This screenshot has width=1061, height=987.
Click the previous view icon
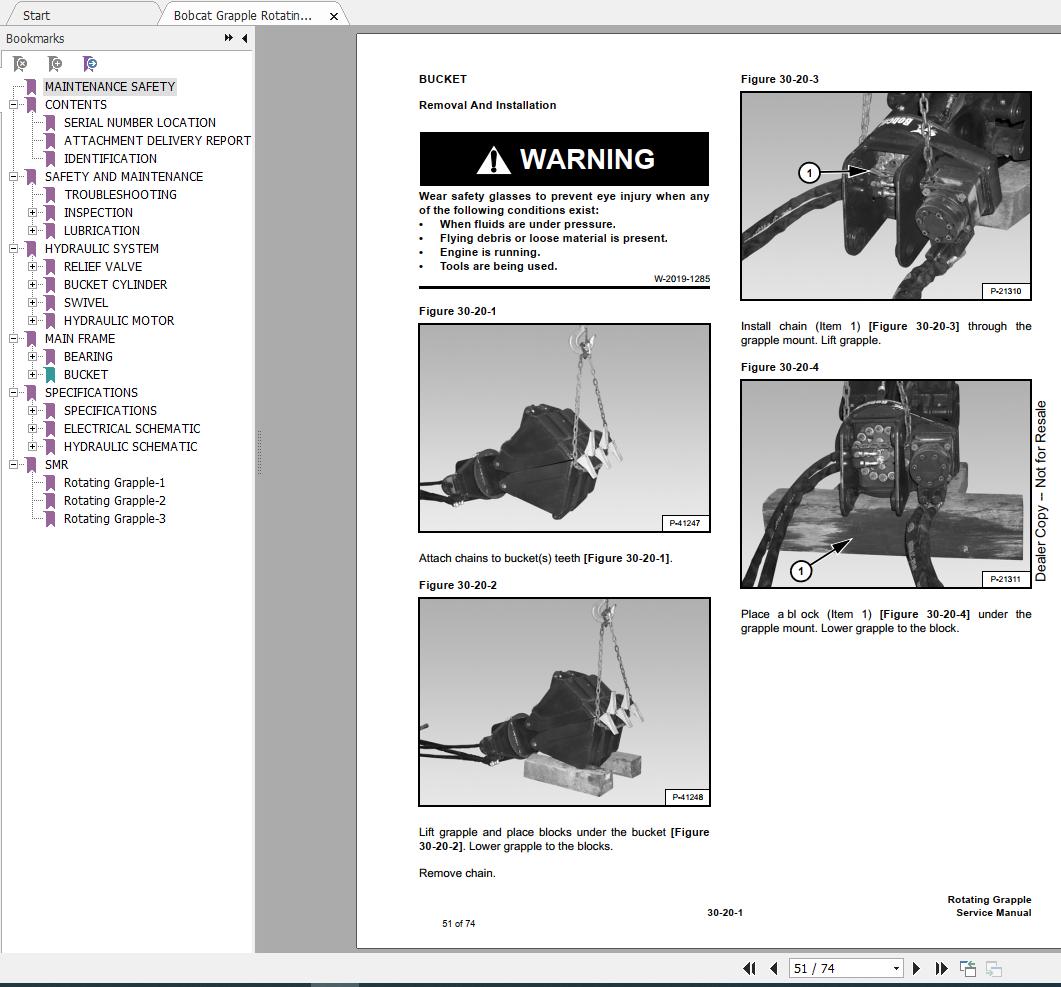968,968
